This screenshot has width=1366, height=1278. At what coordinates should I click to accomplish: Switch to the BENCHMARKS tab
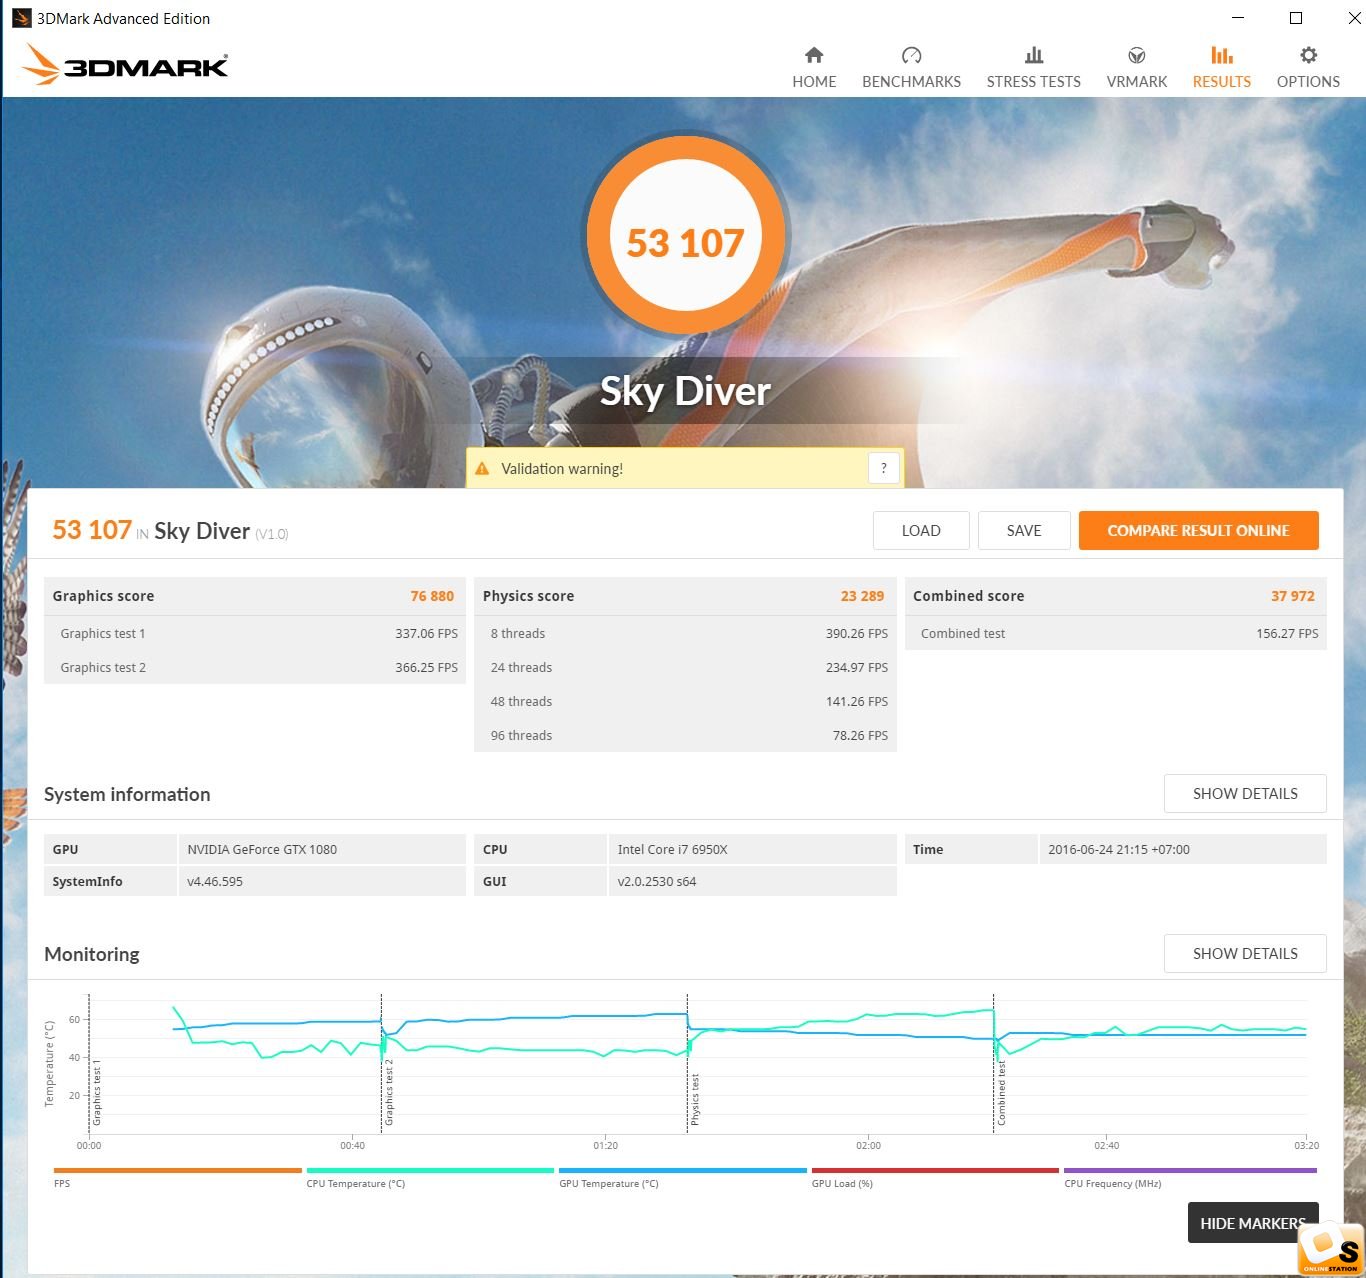point(911,68)
